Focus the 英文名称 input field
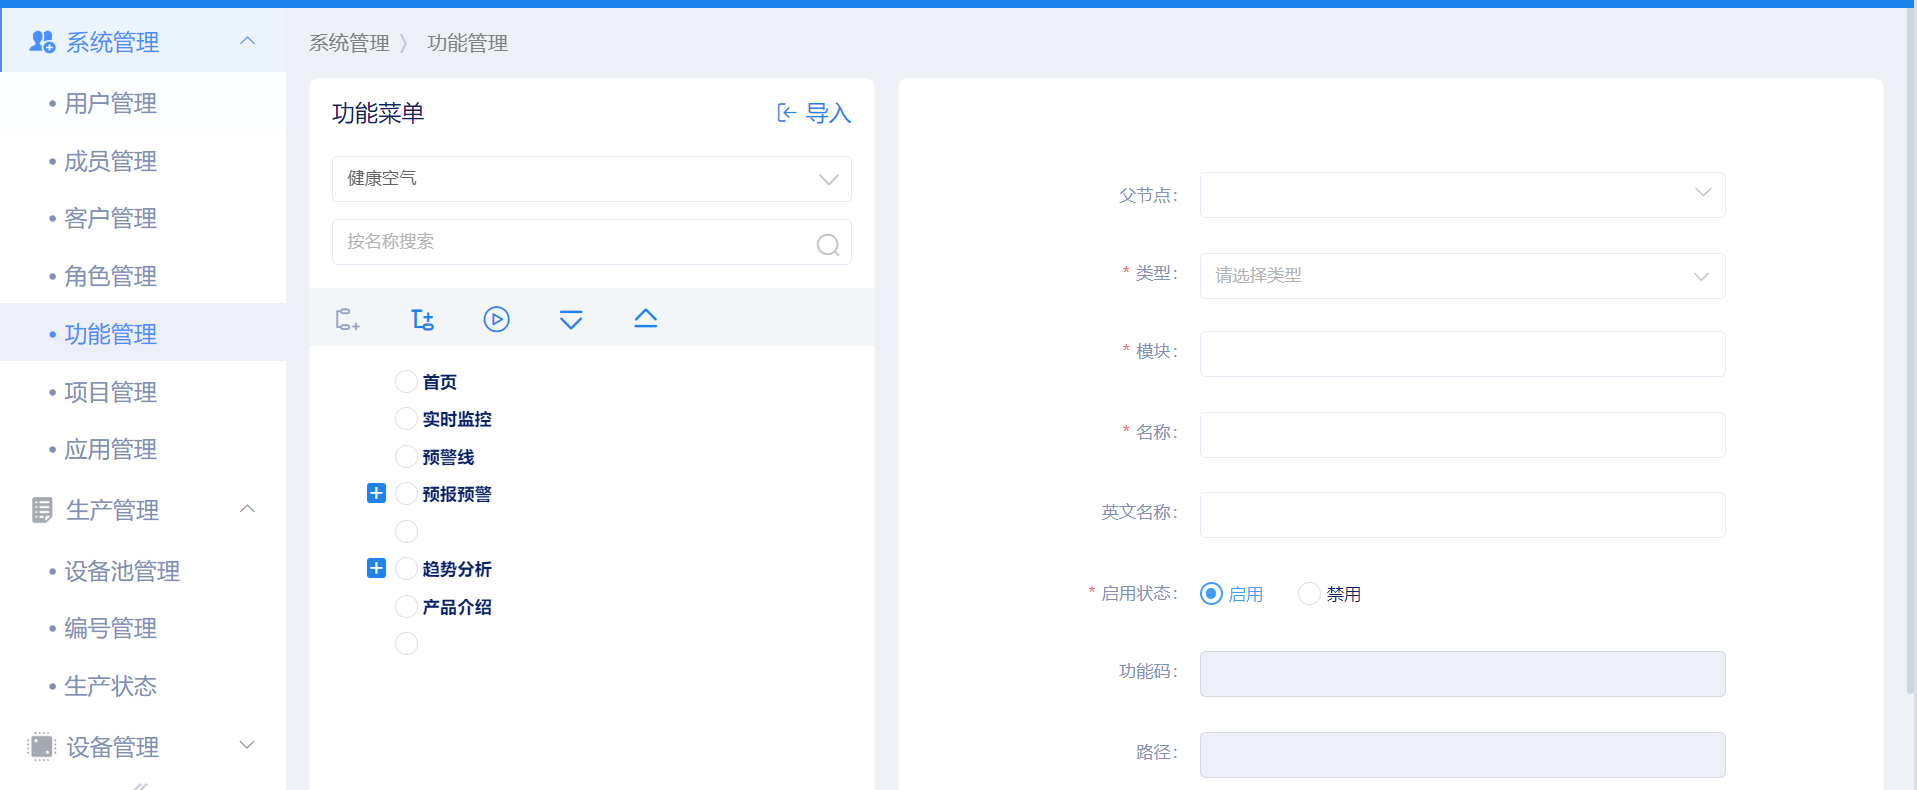The width and height of the screenshot is (1917, 790). 1462,515
